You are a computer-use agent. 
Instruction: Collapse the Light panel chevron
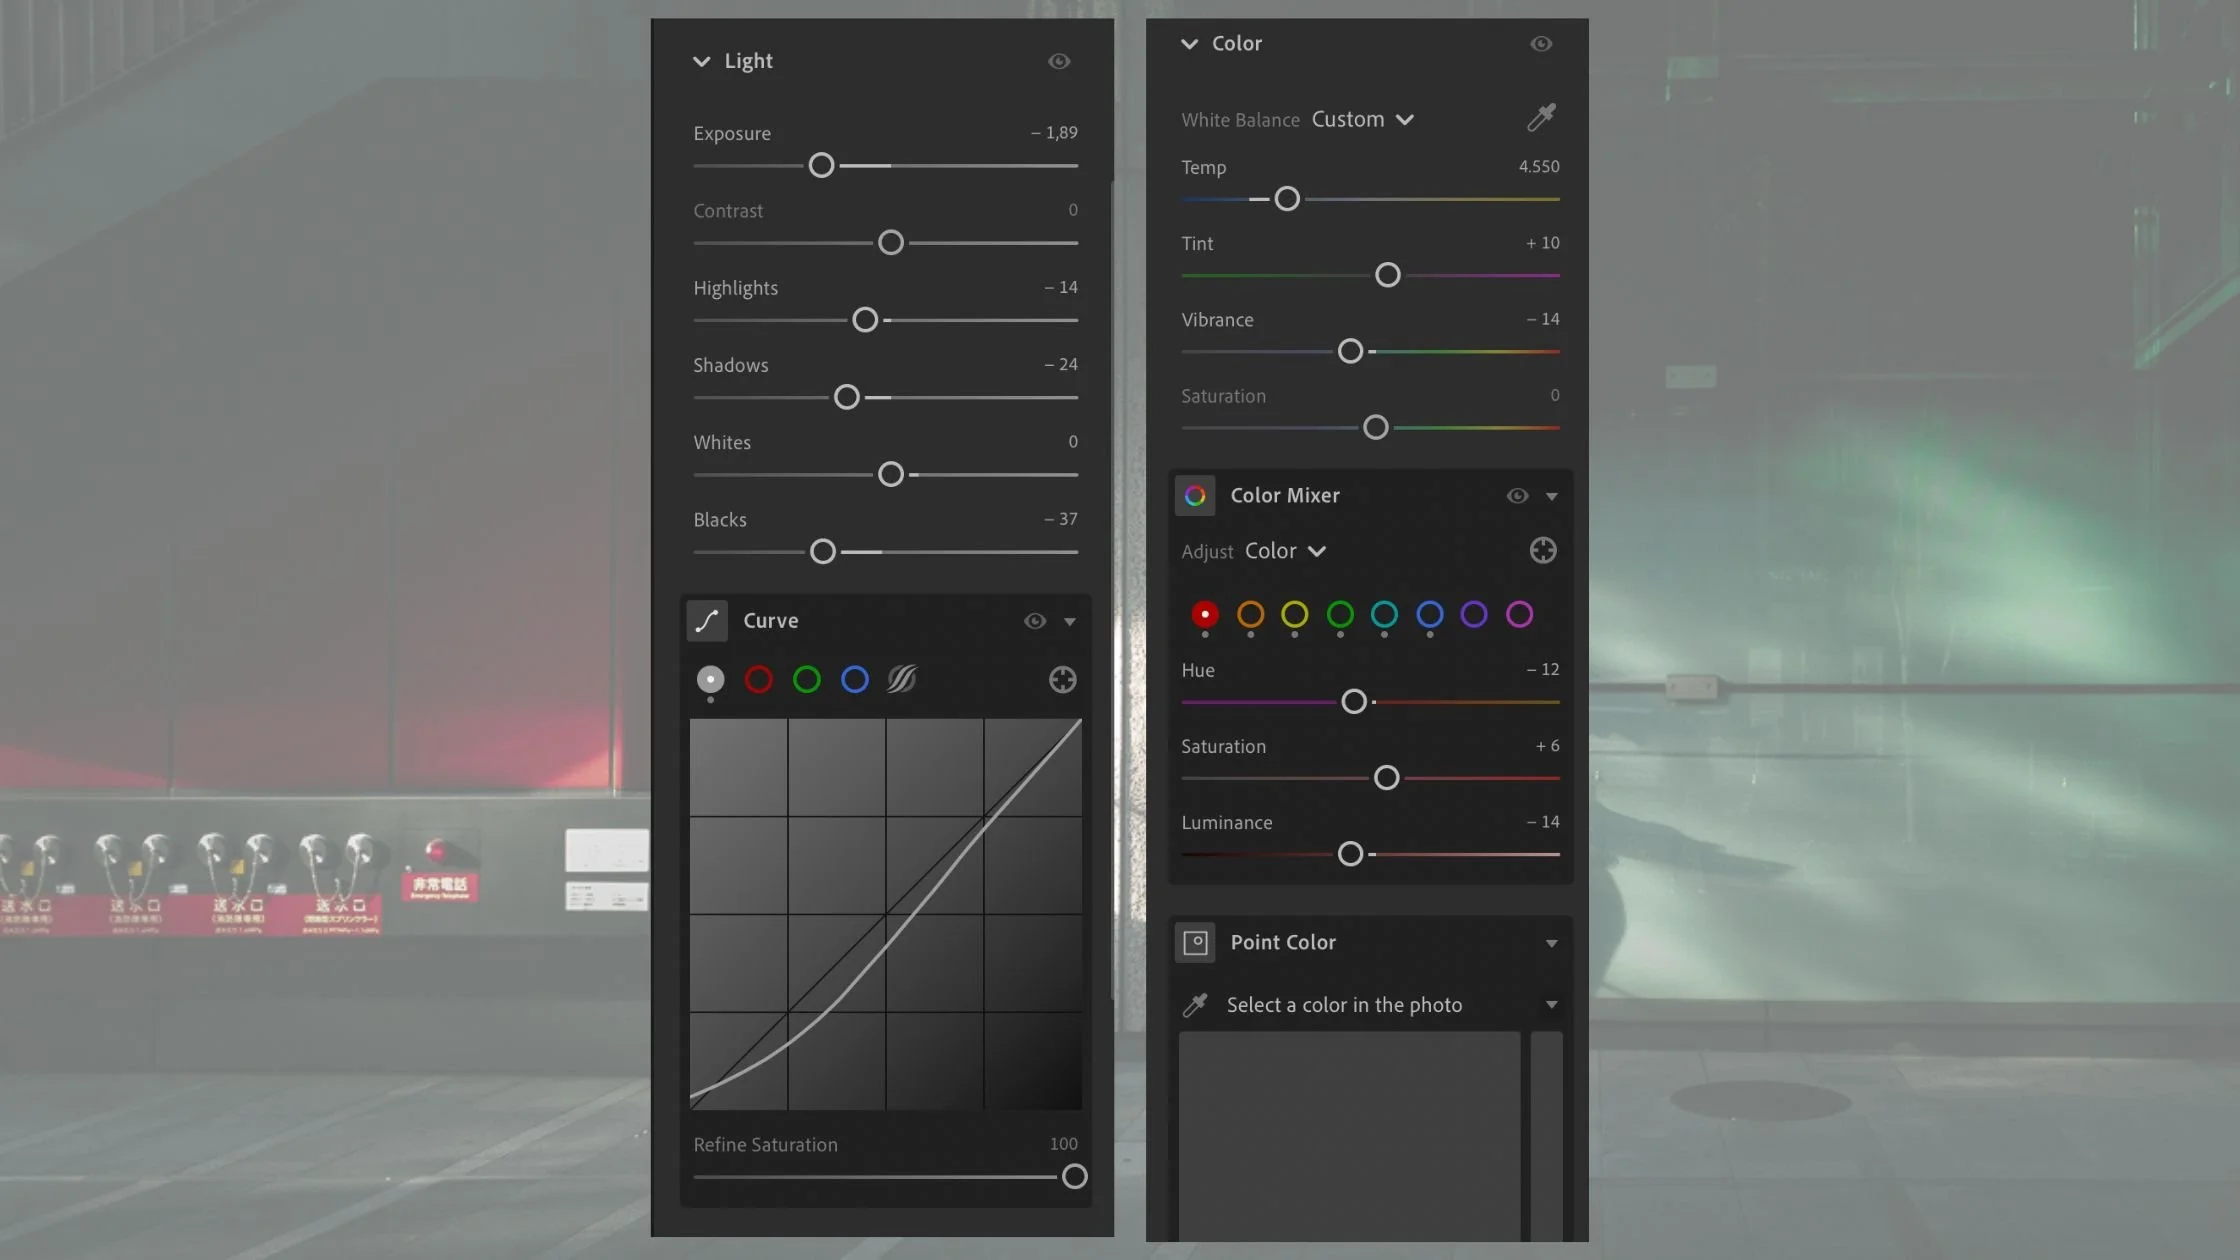[x=701, y=62]
